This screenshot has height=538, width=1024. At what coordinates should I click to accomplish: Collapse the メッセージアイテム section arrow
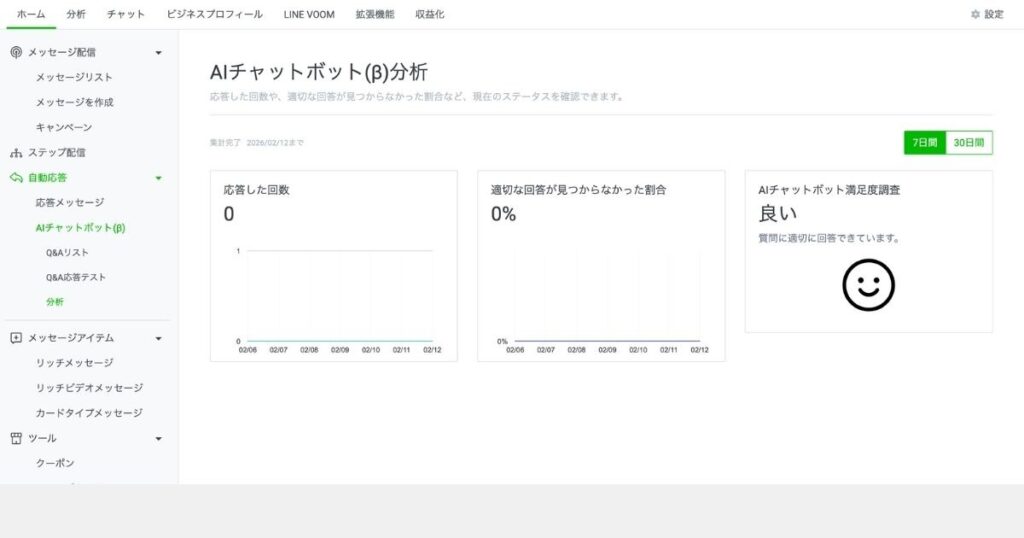tap(158, 338)
